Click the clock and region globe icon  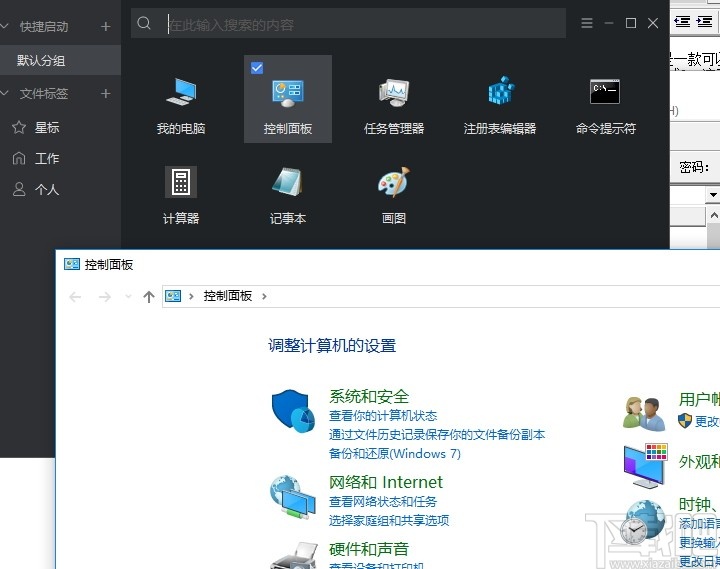[642, 522]
